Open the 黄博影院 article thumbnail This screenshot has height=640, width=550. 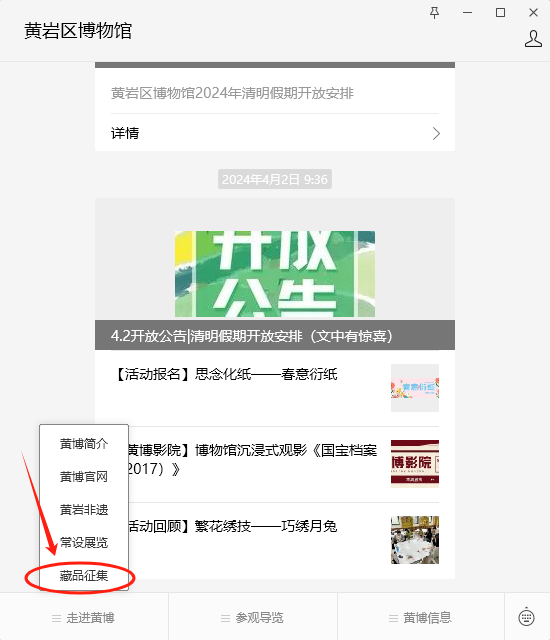click(x=415, y=464)
